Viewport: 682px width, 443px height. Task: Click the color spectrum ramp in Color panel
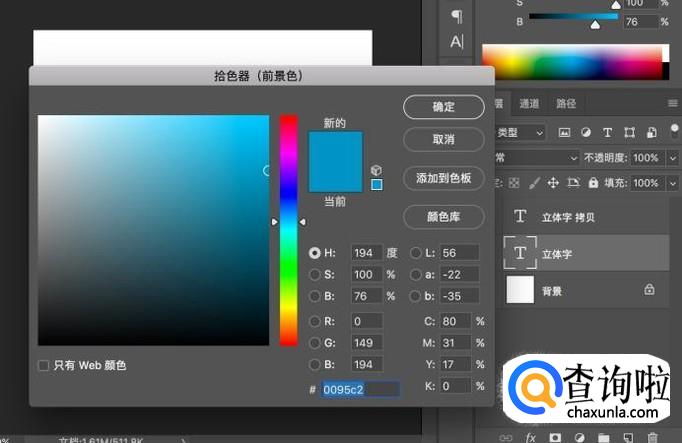click(575, 62)
